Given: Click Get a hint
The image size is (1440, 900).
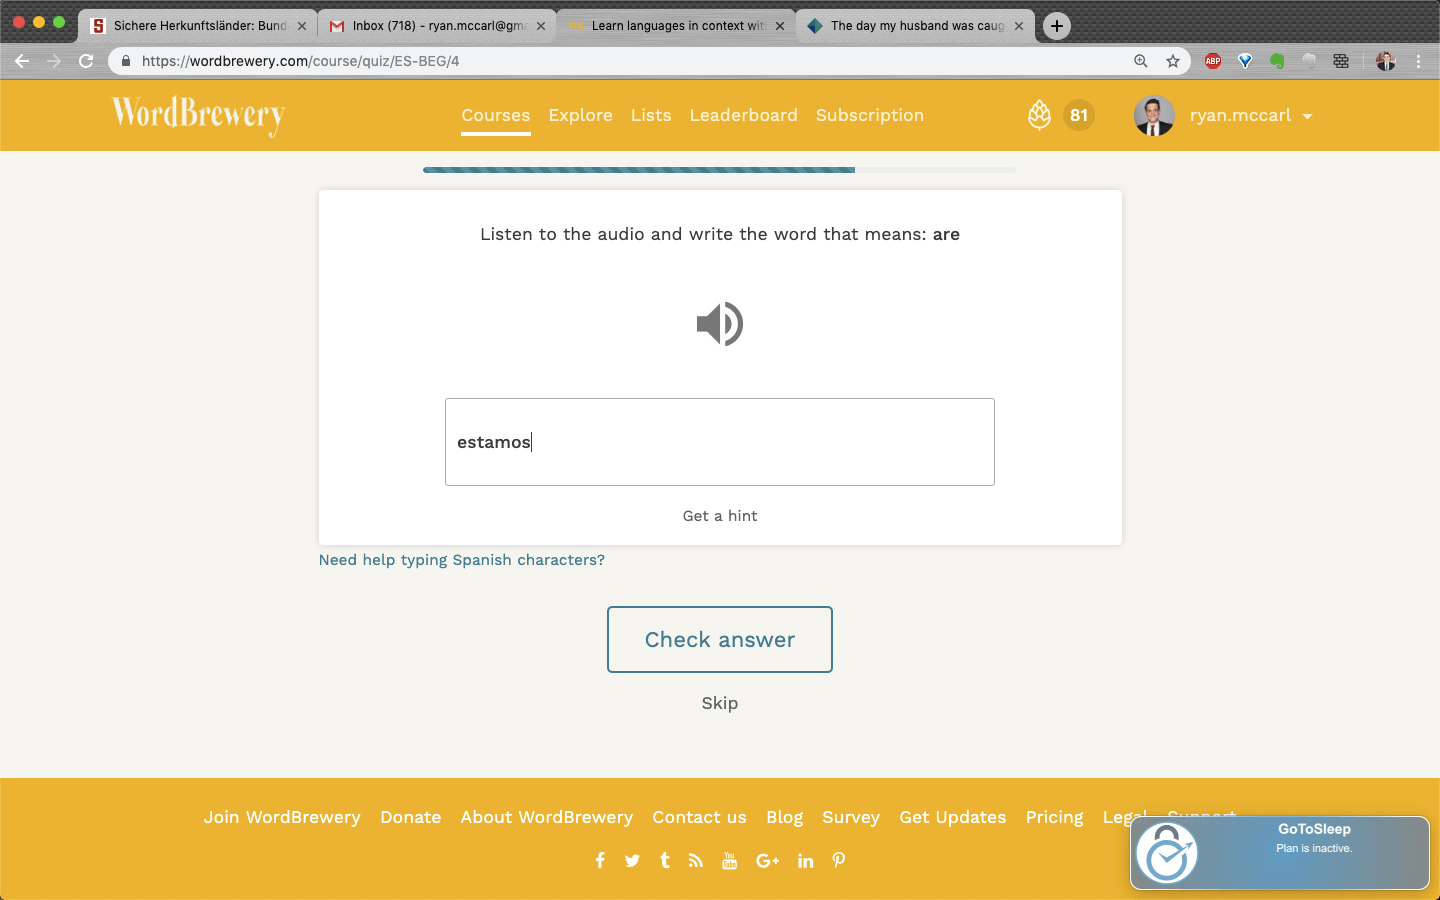Looking at the screenshot, I should point(720,516).
